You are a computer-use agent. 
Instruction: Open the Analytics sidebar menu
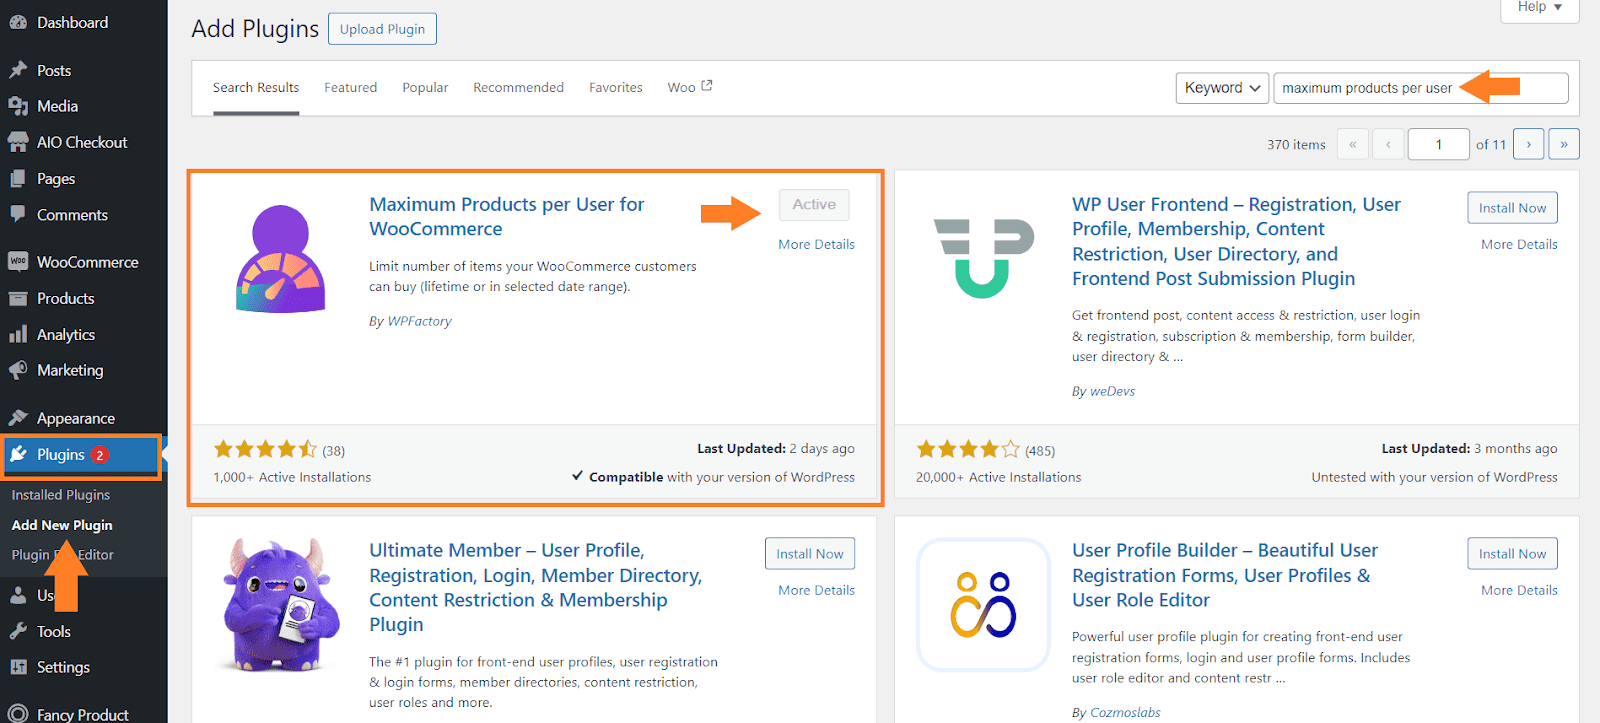point(84,334)
